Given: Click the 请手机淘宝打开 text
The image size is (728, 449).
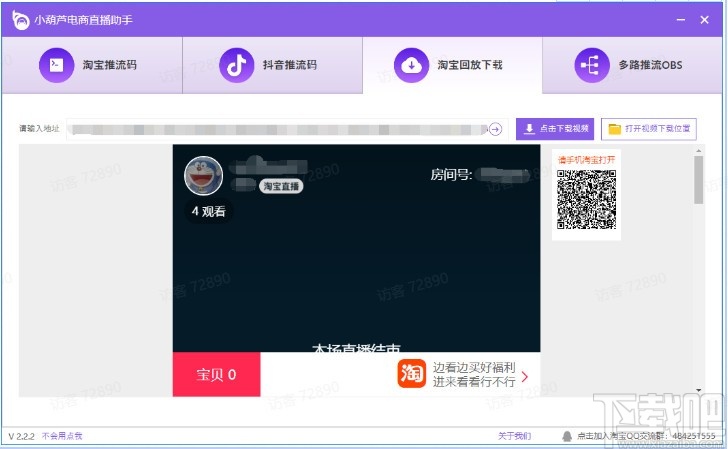Looking at the screenshot, I should (586, 160).
